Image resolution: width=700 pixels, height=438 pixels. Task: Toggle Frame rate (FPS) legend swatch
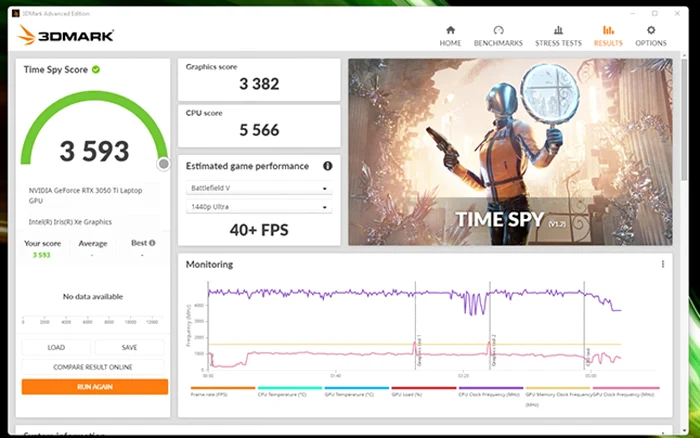(223, 388)
